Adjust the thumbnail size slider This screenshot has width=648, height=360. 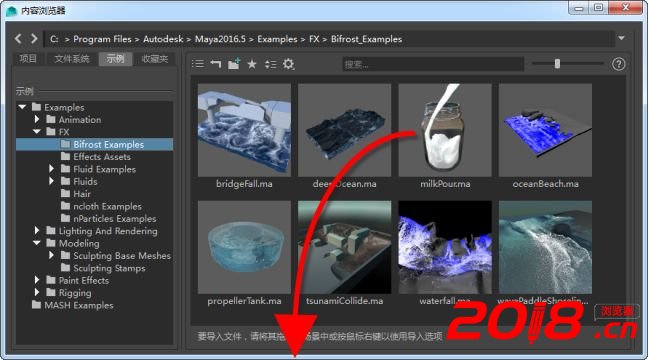point(557,64)
